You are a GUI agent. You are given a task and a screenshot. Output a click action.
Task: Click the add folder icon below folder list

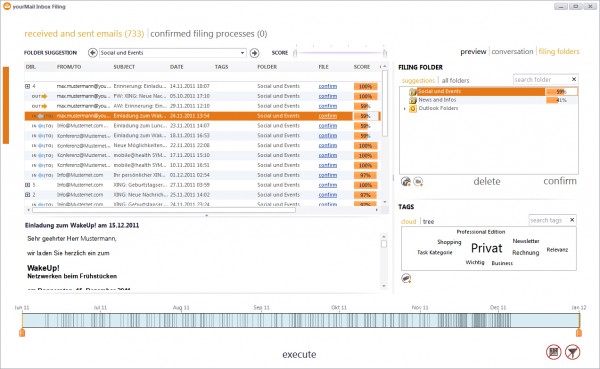coord(406,181)
